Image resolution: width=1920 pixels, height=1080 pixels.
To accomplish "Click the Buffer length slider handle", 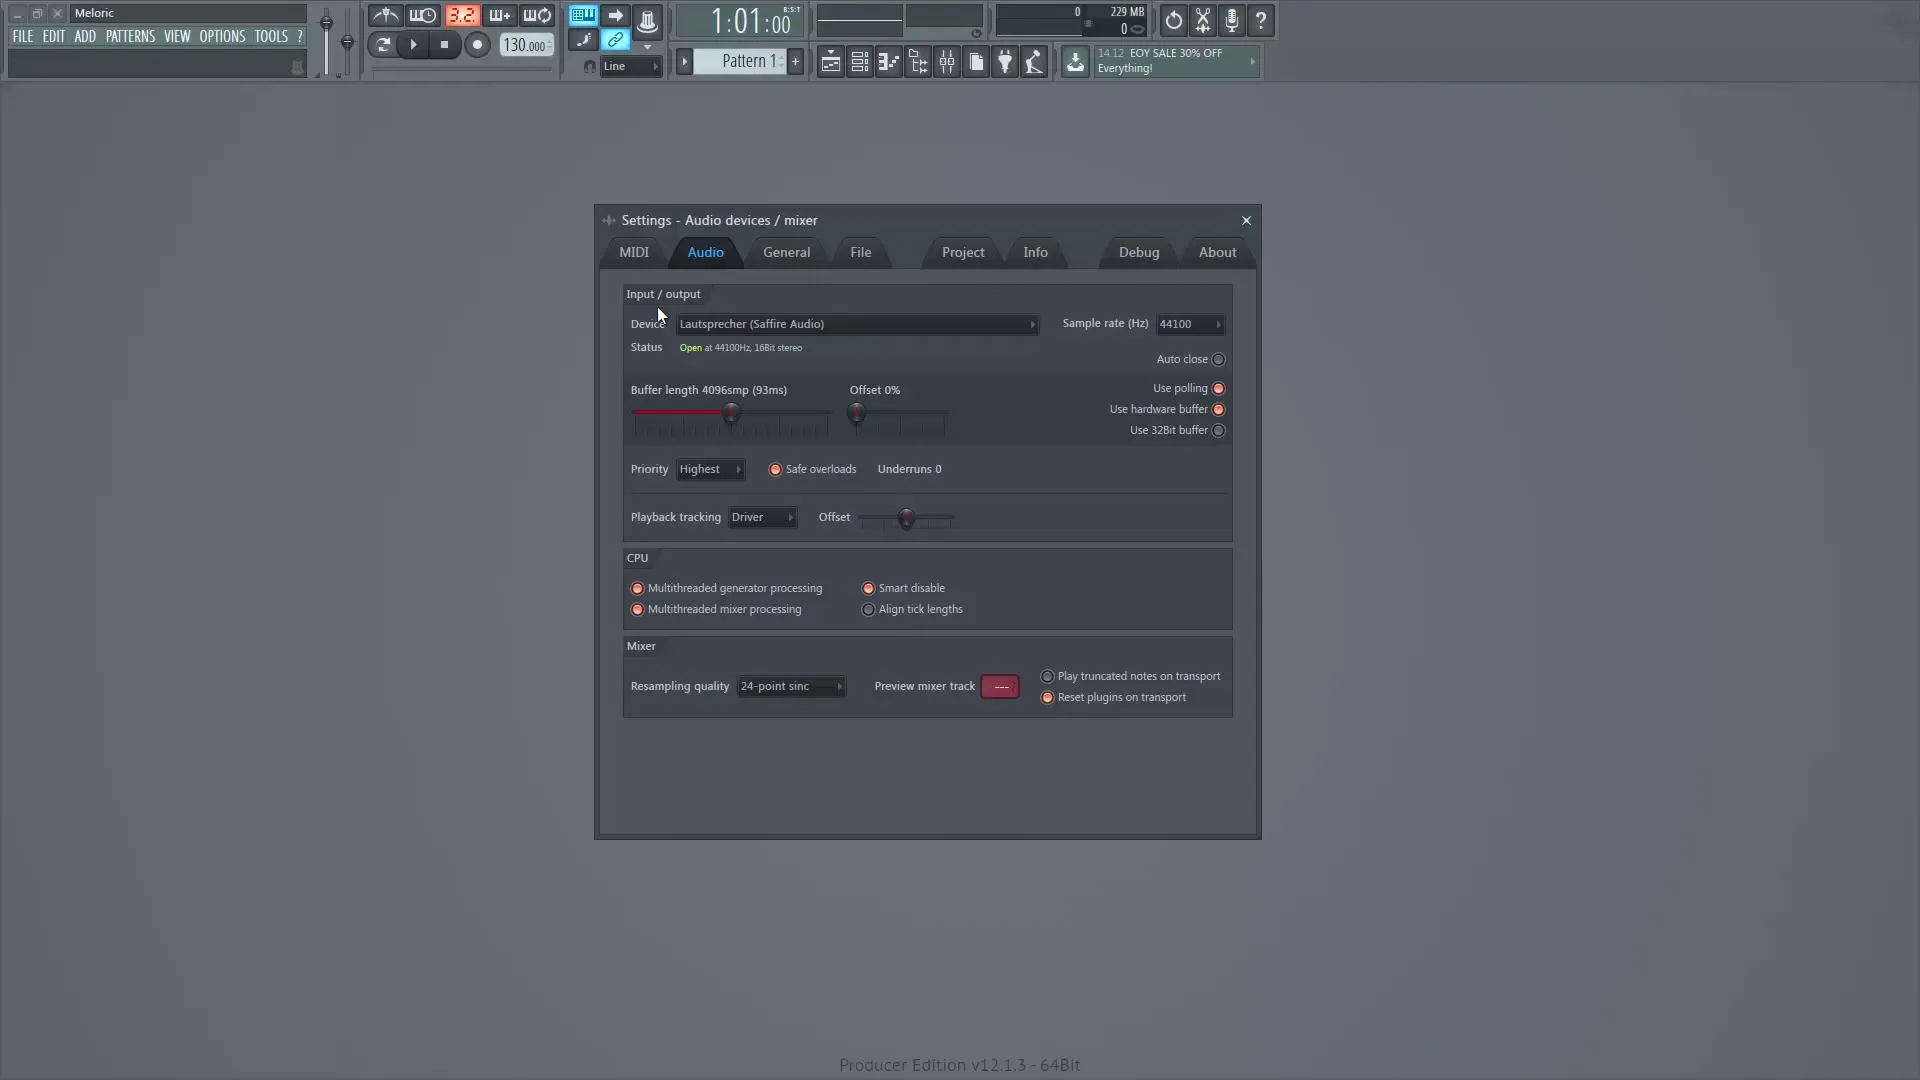I will [x=731, y=412].
